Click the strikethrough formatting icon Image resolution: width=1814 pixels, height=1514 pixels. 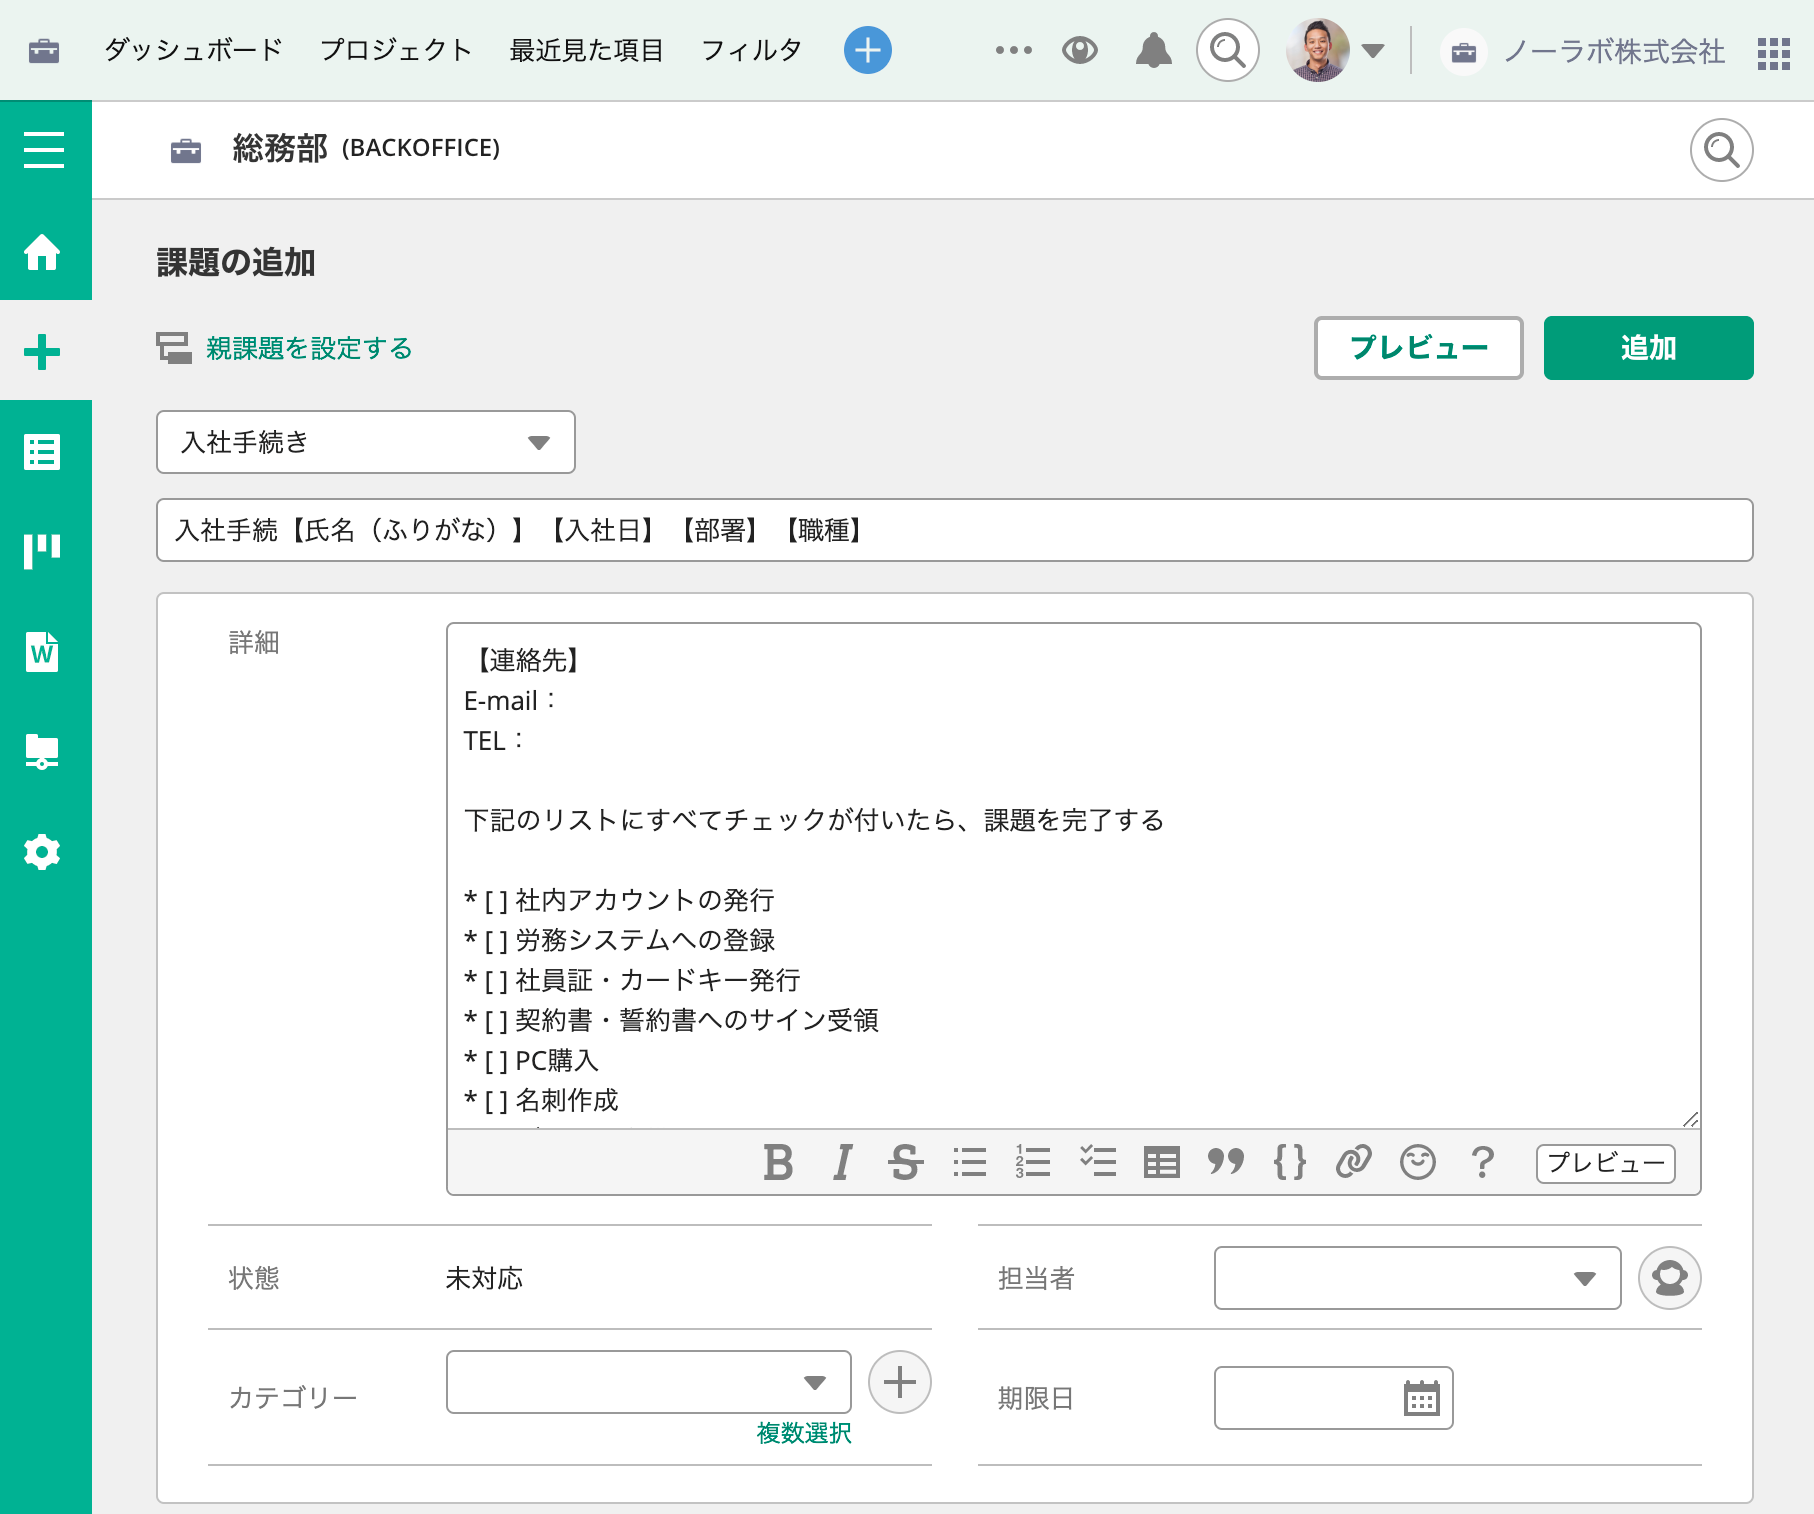[905, 1162]
